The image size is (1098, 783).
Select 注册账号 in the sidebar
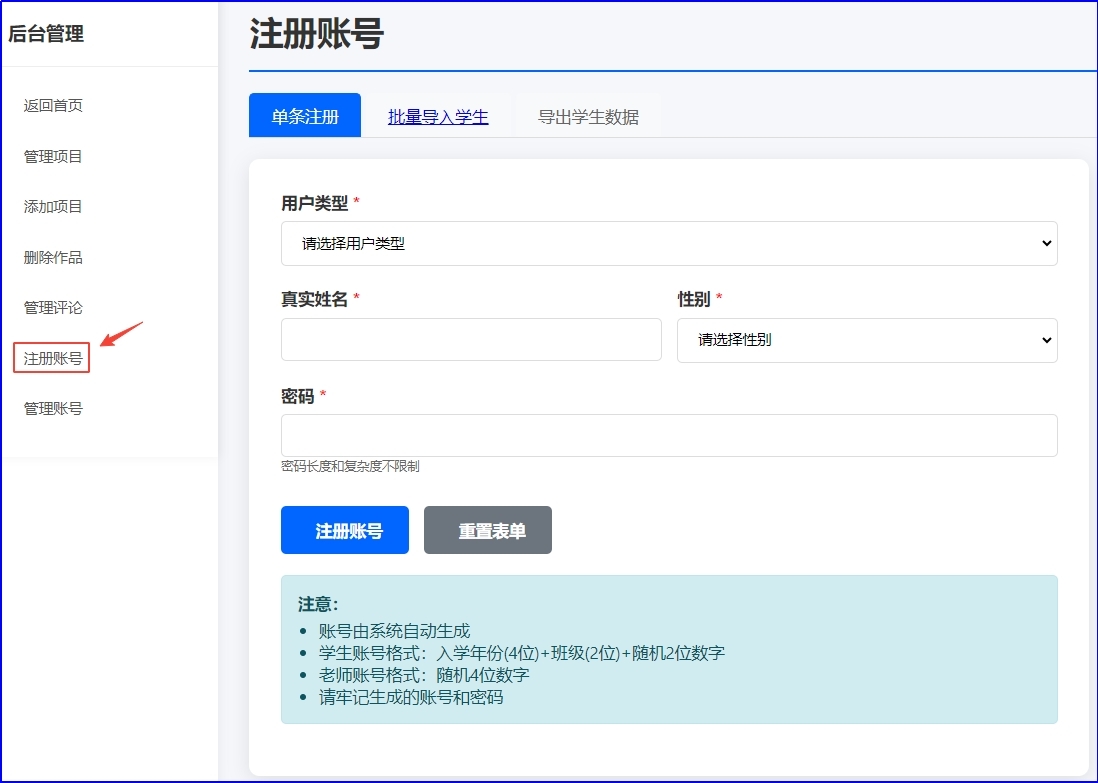click(52, 358)
